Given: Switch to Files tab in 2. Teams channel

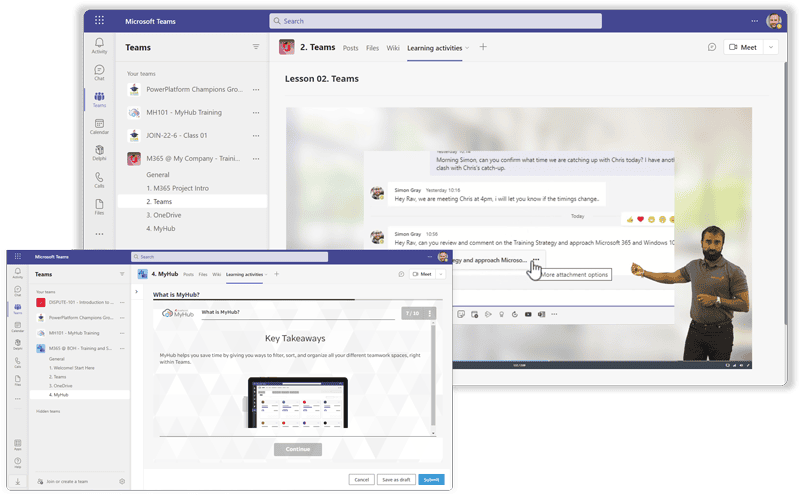Looking at the screenshot, I should pos(372,48).
